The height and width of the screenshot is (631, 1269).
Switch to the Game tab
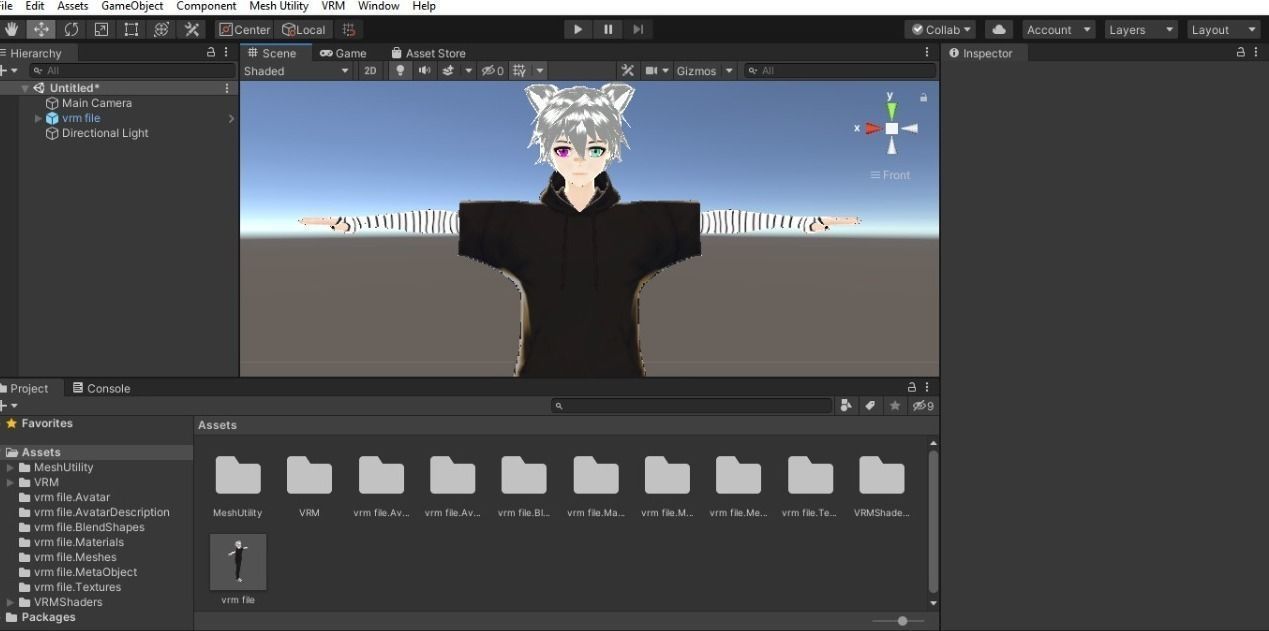(x=343, y=53)
